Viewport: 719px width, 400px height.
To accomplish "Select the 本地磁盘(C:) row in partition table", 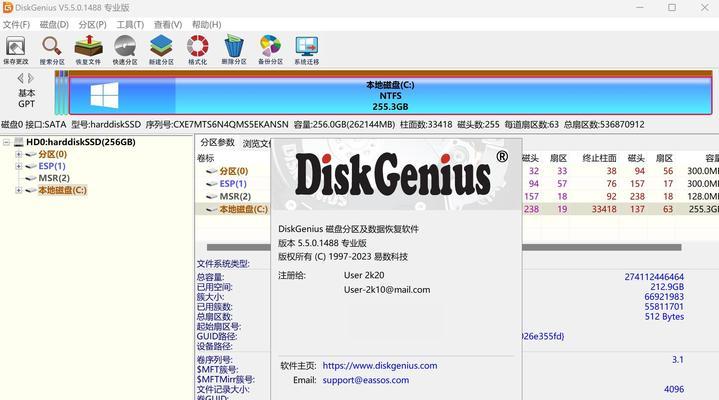I will click(x=243, y=209).
